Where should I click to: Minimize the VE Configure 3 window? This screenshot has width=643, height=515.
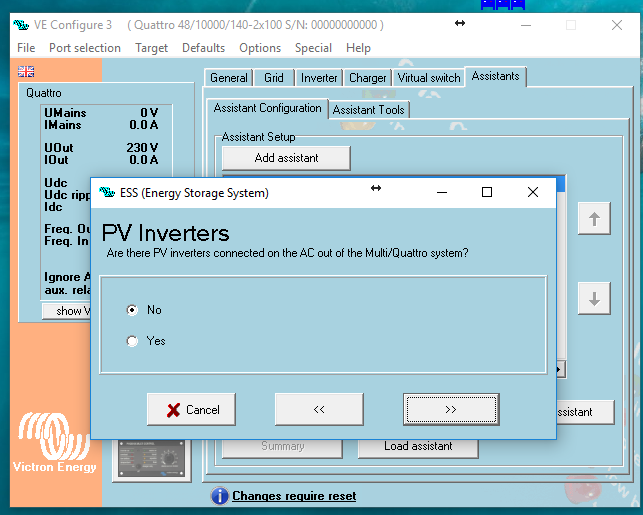click(526, 25)
